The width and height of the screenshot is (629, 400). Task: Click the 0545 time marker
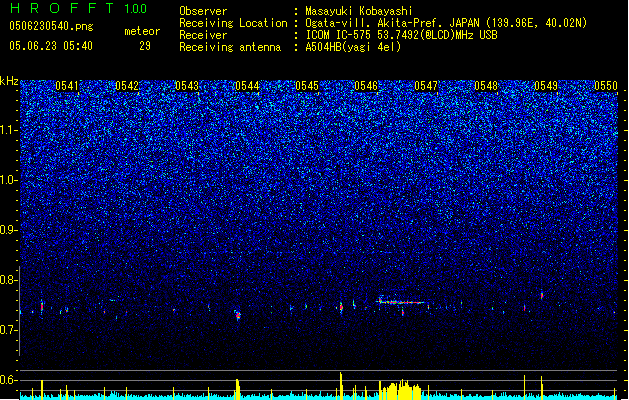click(307, 86)
